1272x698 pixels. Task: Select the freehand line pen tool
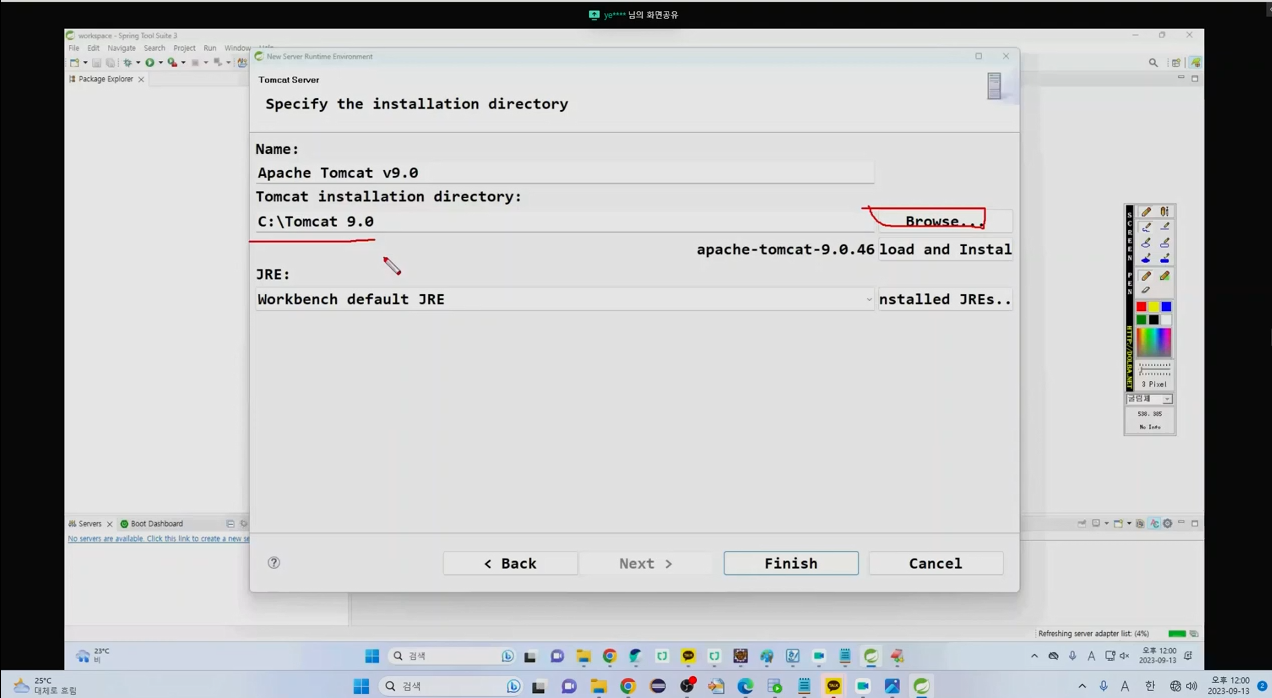click(1146, 227)
